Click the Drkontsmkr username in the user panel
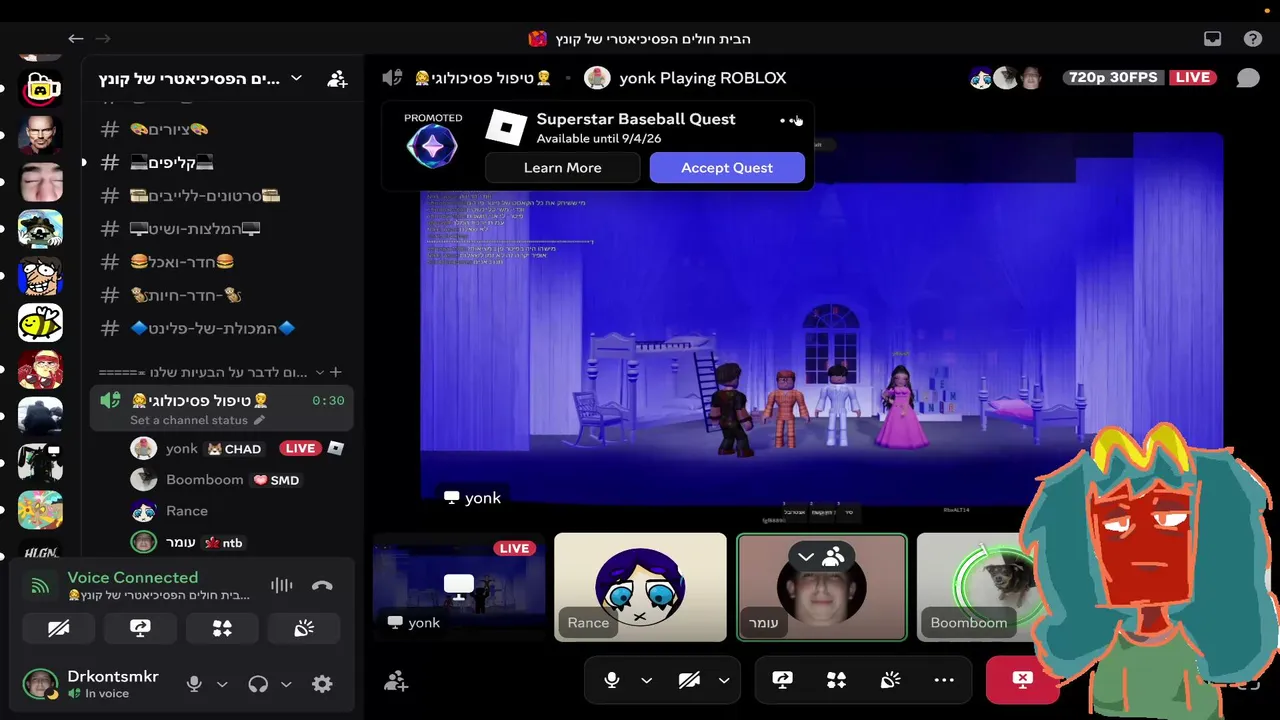 [x=113, y=677]
